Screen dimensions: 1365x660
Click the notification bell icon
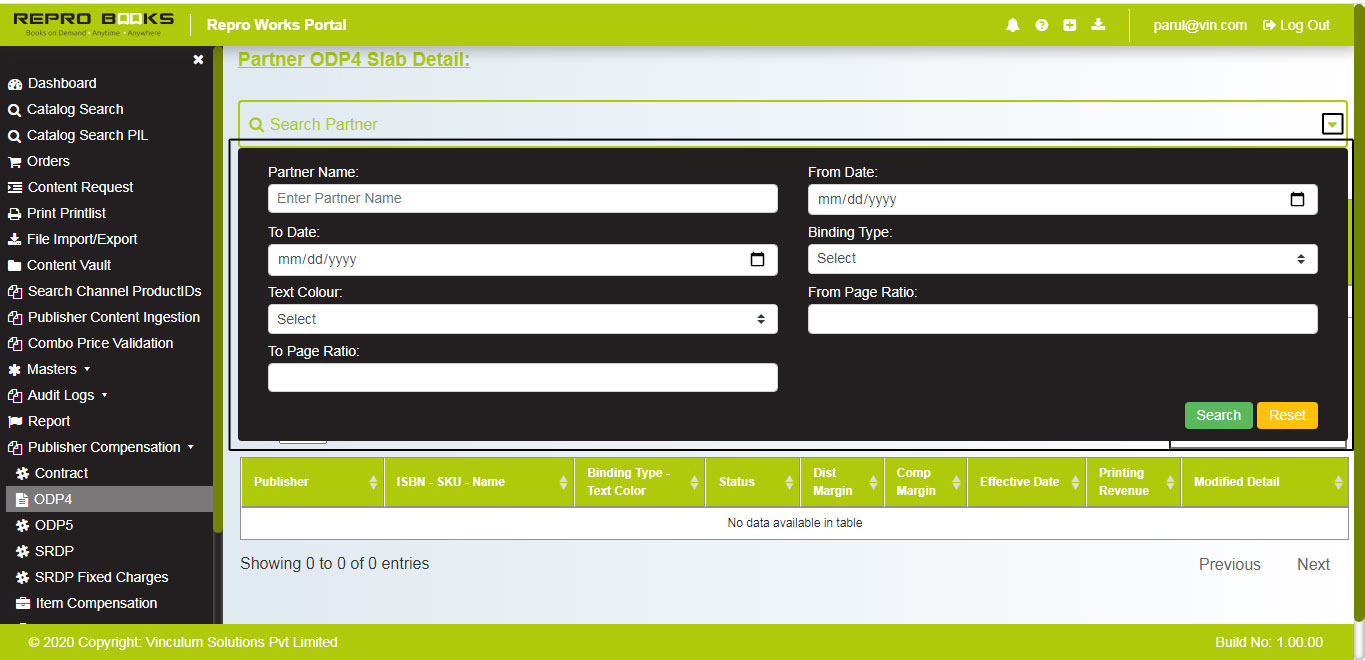click(1013, 25)
